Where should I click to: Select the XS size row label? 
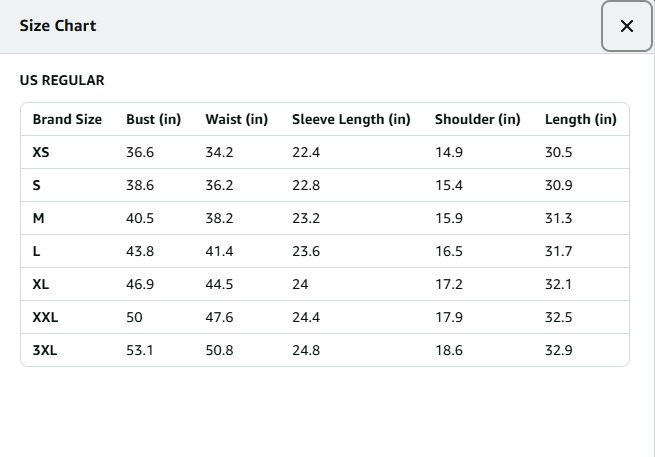[41, 152]
